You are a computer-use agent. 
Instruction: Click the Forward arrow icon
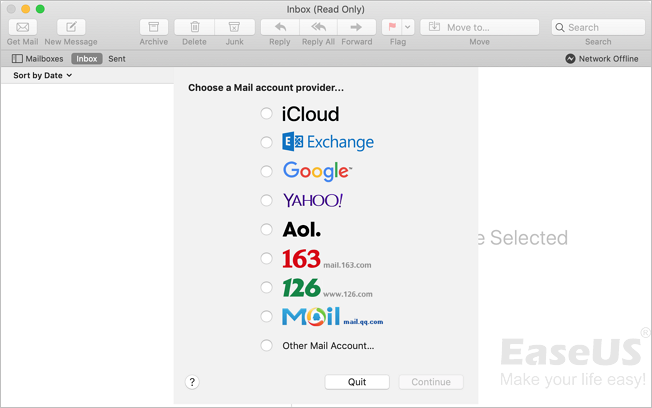click(357, 27)
